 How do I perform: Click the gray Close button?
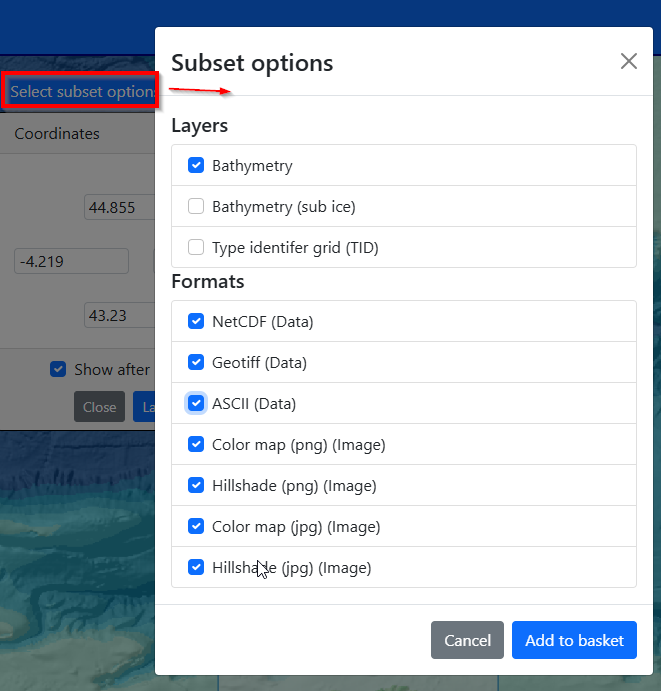pos(99,407)
